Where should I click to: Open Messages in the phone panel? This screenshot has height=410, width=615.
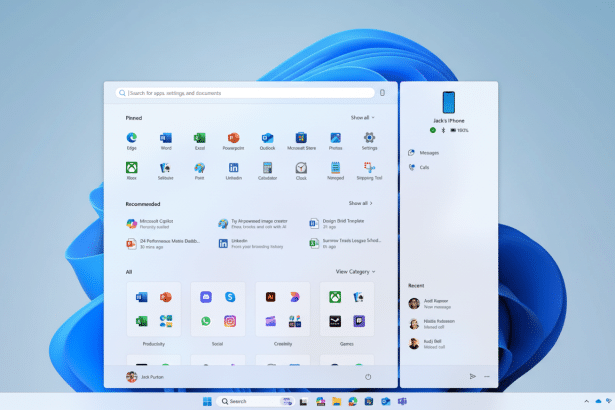[424, 153]
